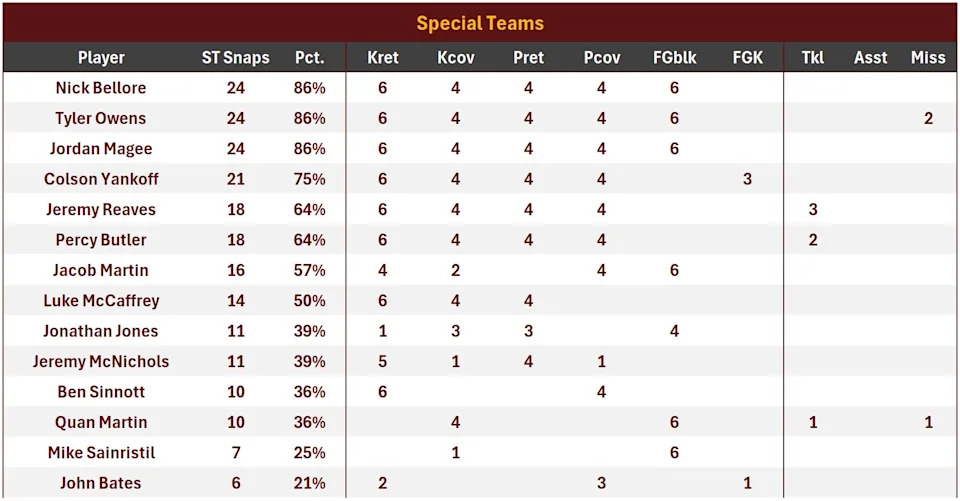Select Mike Sainristil's ST Snaps value

click(236, 452)
